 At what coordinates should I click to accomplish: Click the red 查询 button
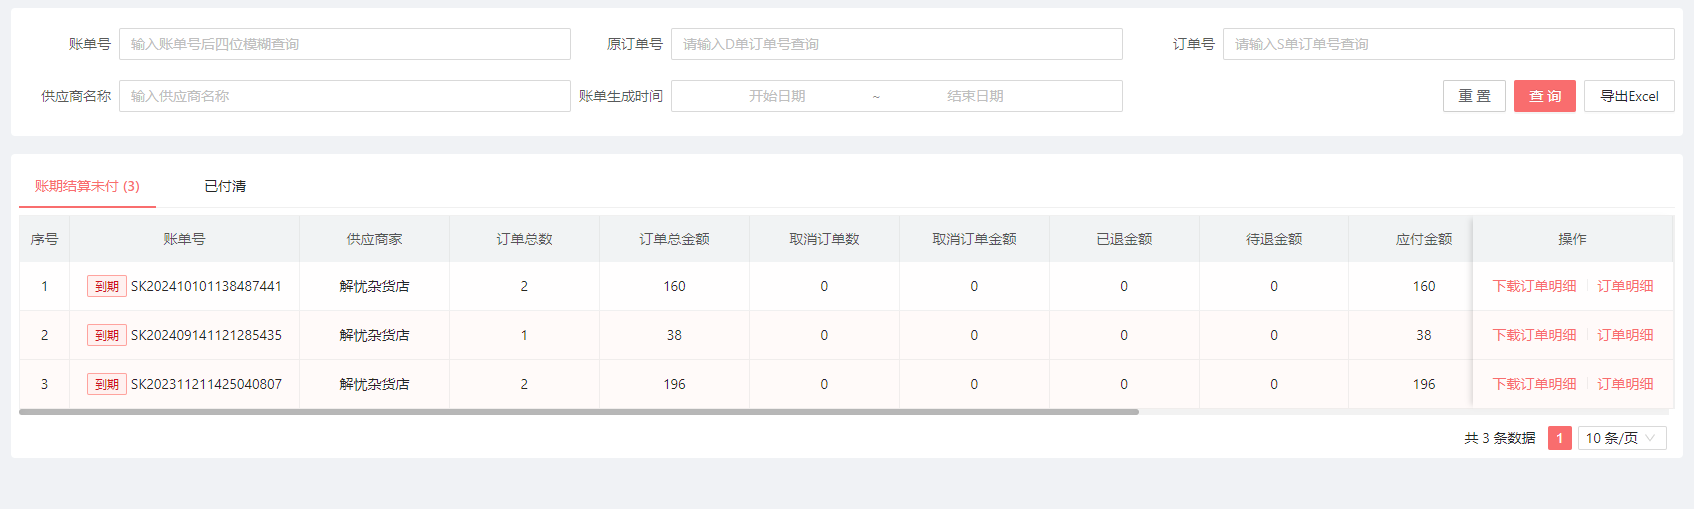(1544, 96)
